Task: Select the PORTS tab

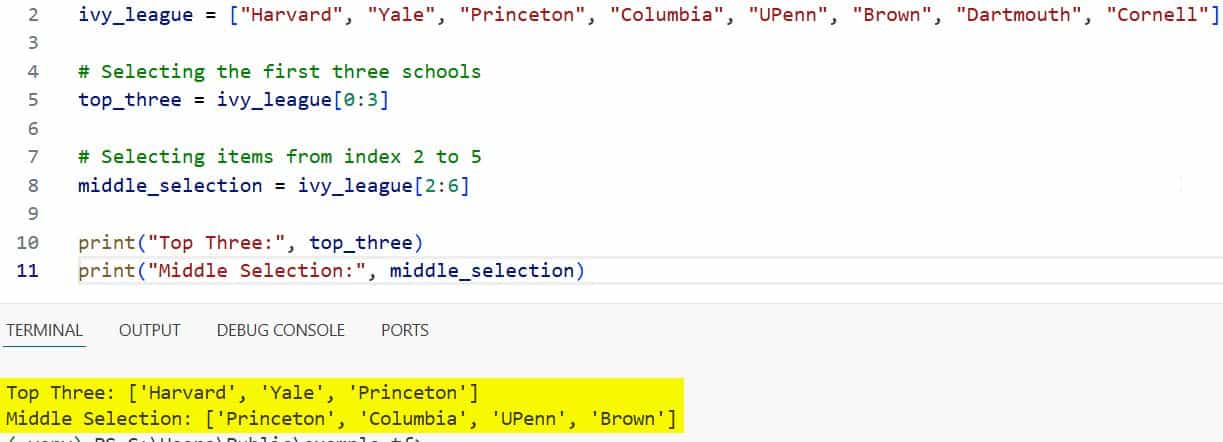Action: 405,330
